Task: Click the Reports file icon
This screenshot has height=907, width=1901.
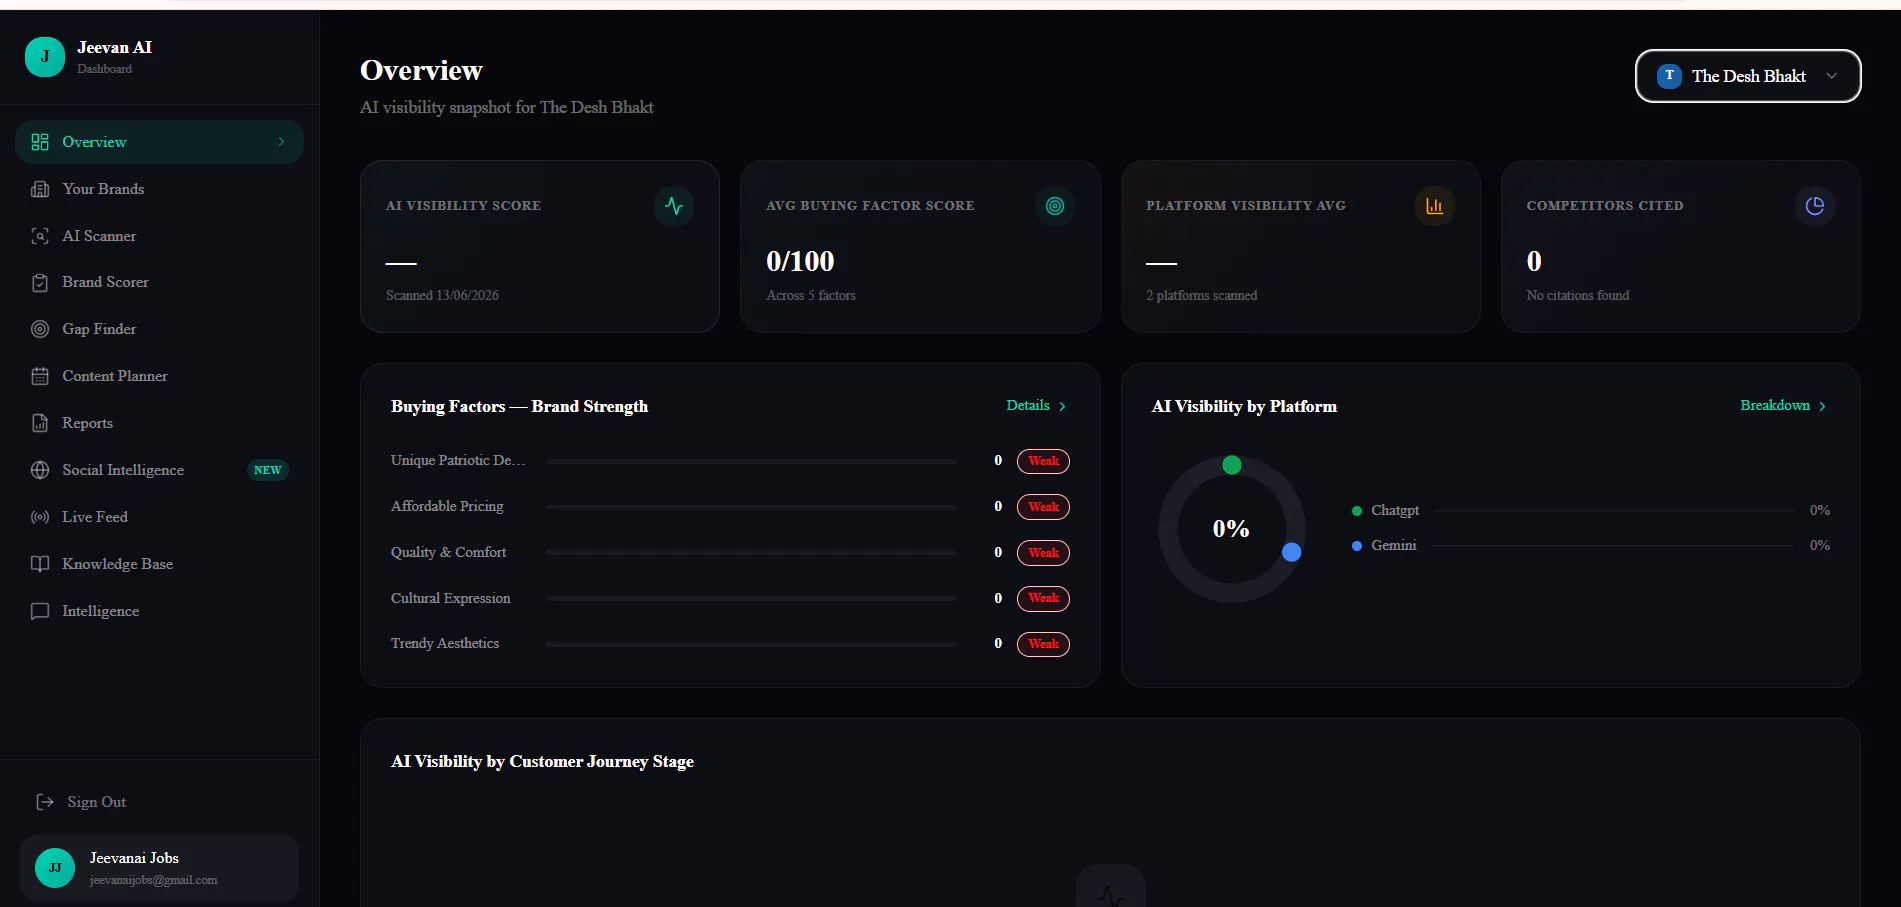Action: 40,423
